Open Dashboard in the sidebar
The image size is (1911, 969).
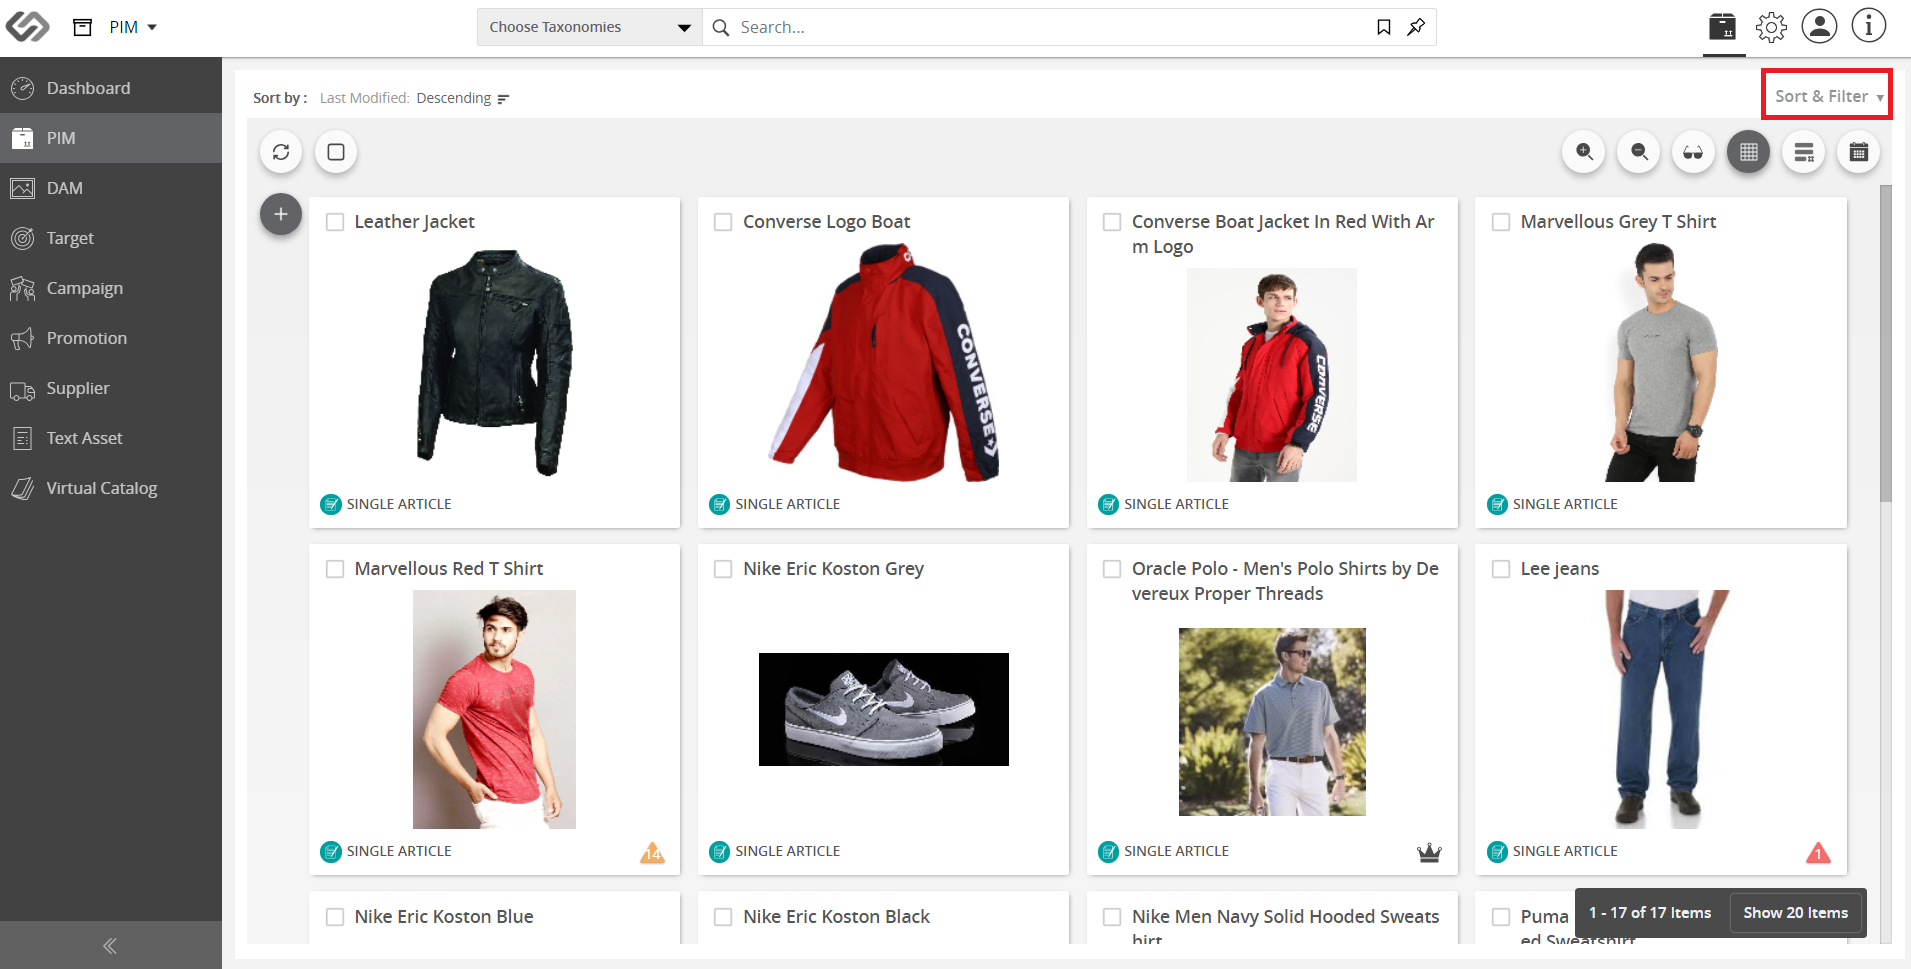pos(111,88)
